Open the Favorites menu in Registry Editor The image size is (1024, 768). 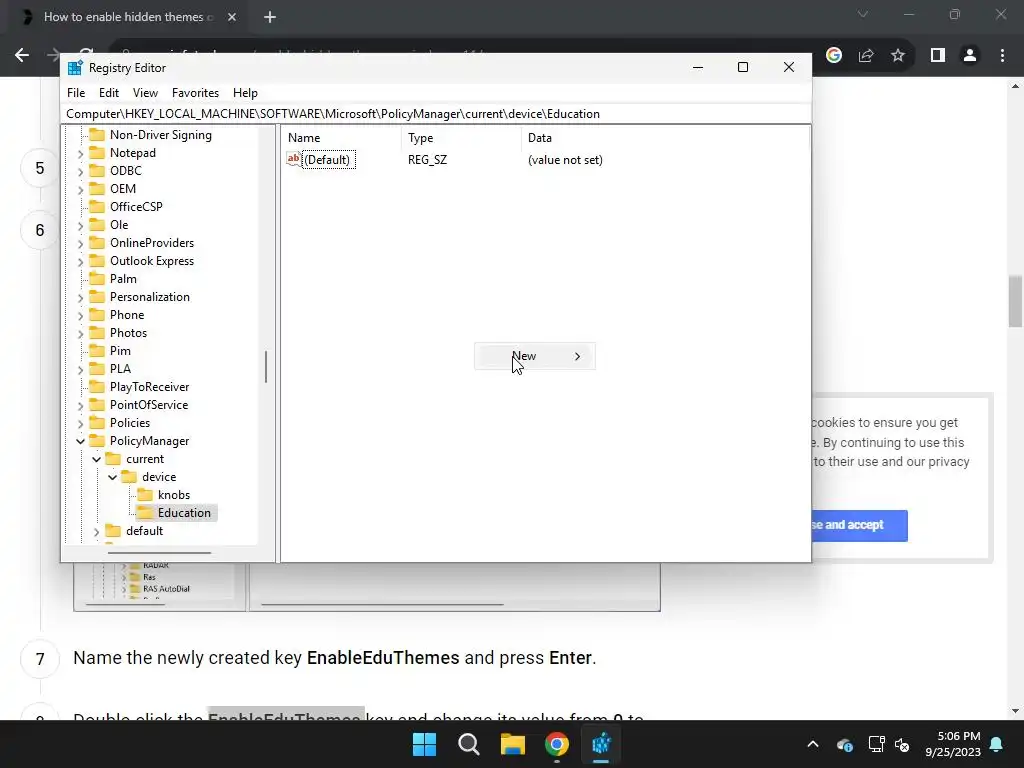pyautogui.click(x=195, y=93)
